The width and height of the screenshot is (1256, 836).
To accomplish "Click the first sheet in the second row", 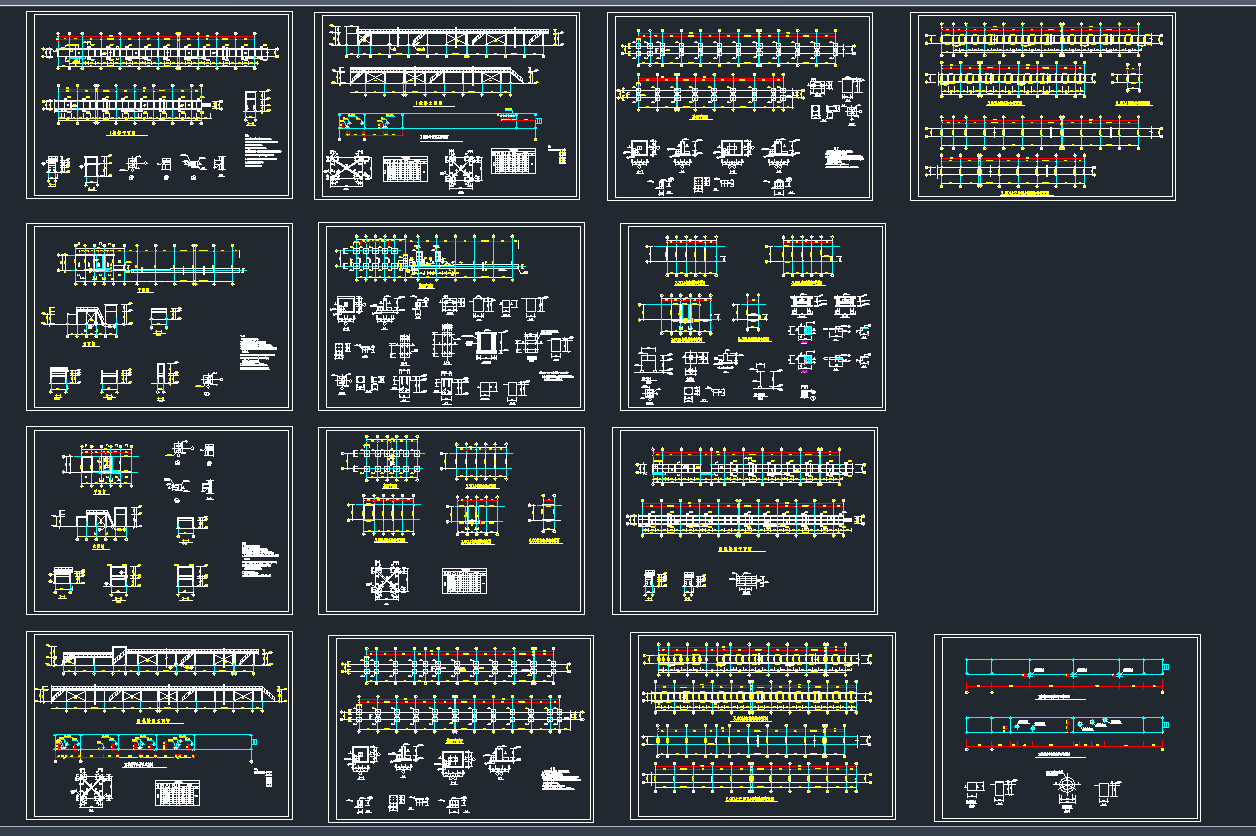I will click(159, 317).
